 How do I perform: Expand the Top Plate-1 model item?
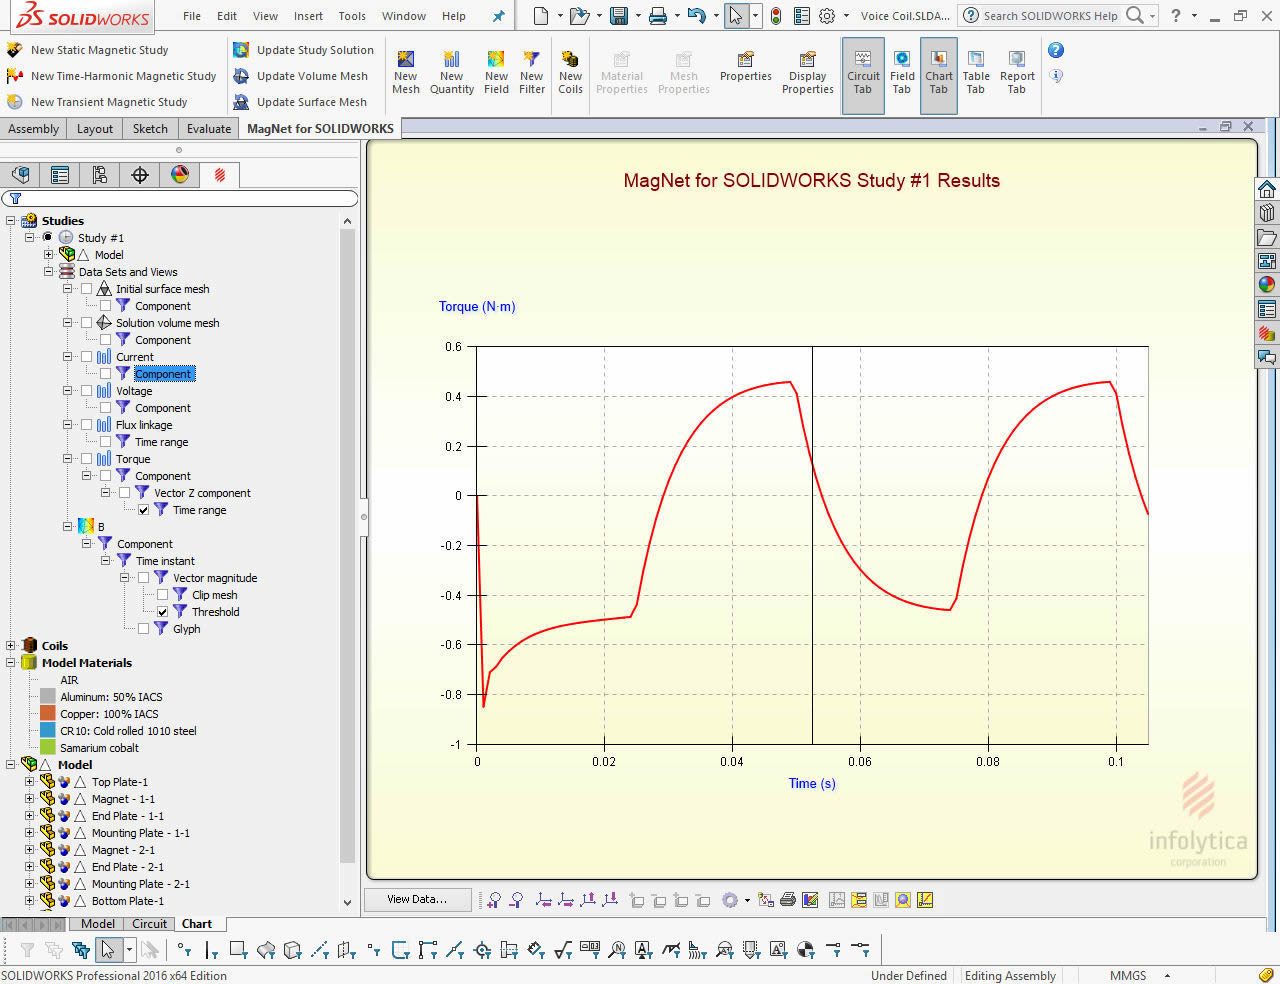tap(29, 782)
